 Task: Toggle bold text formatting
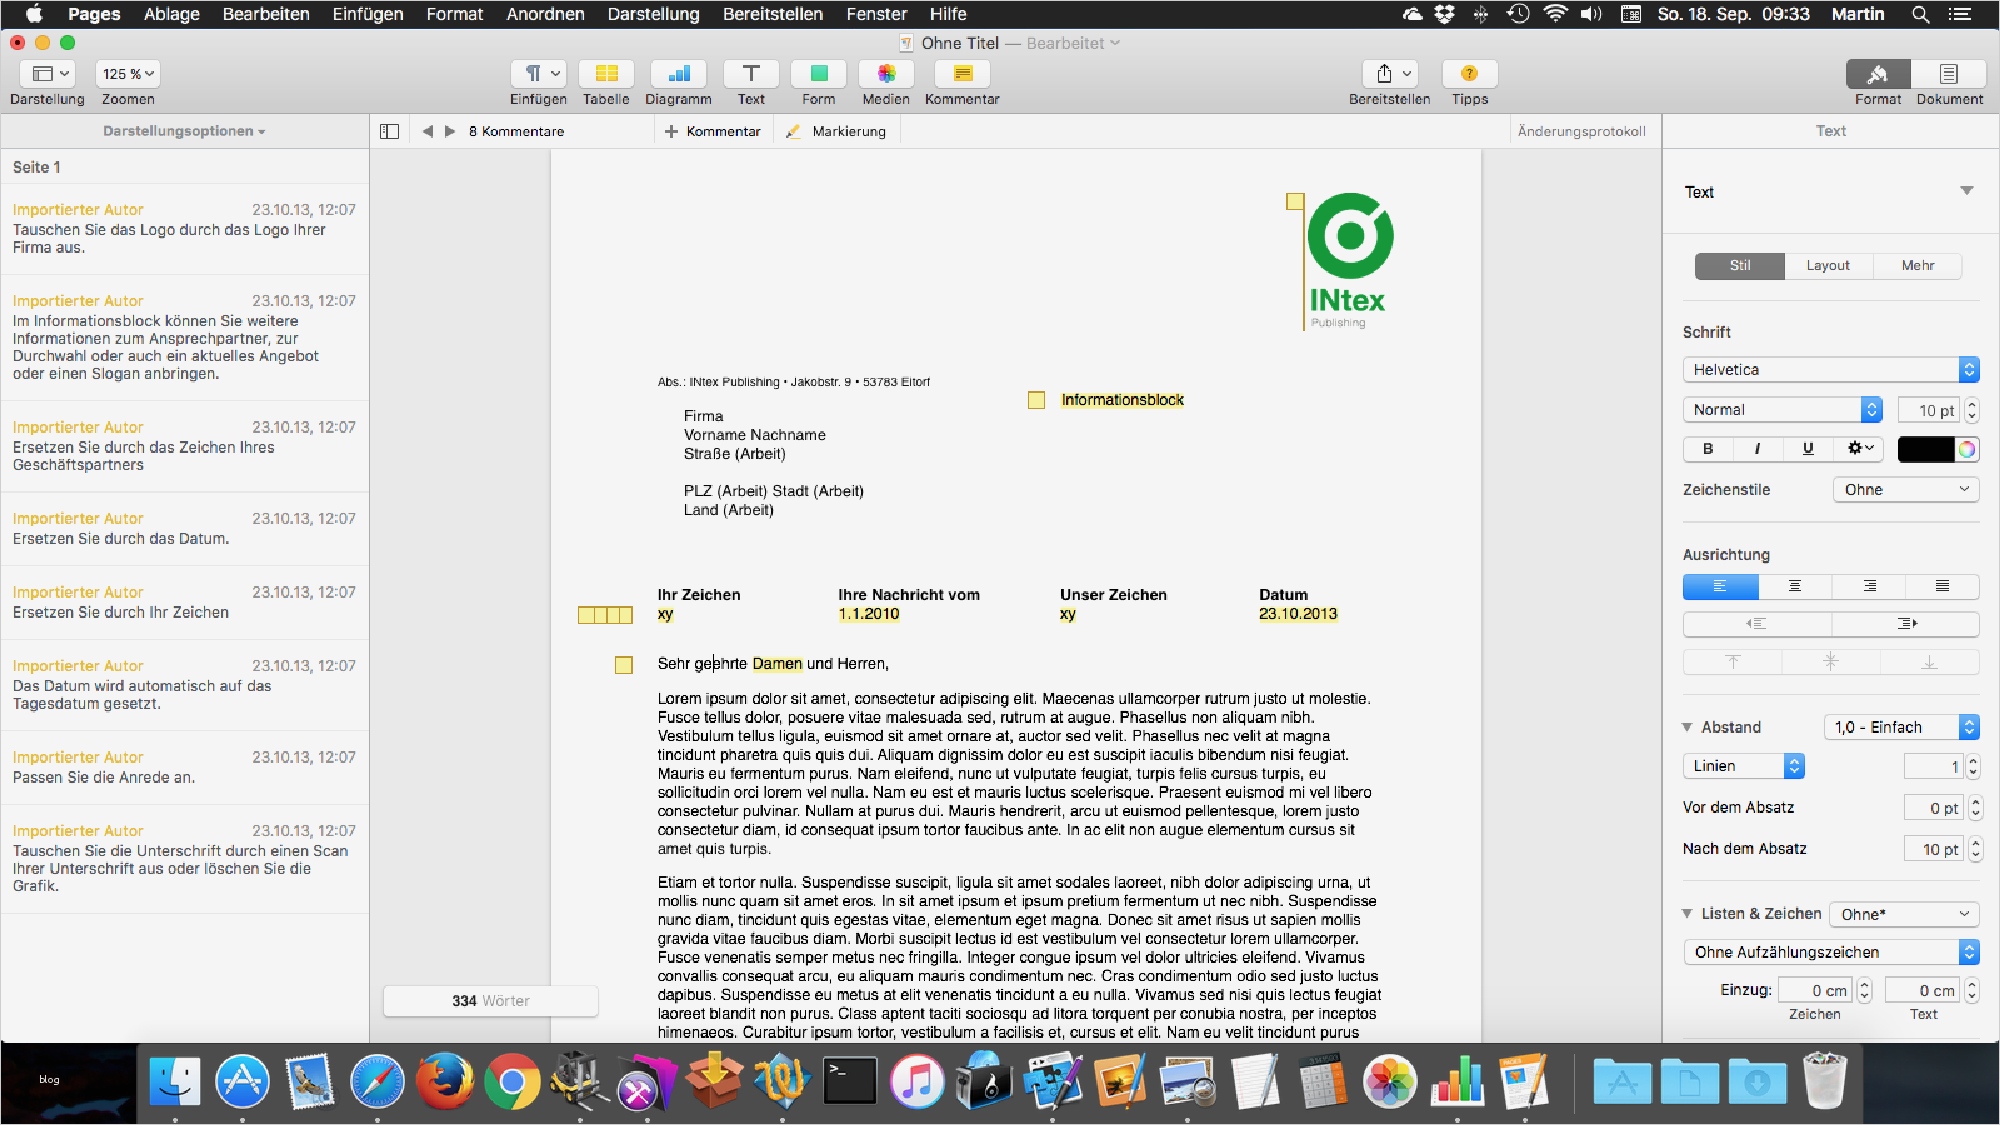coord(1708,449)
